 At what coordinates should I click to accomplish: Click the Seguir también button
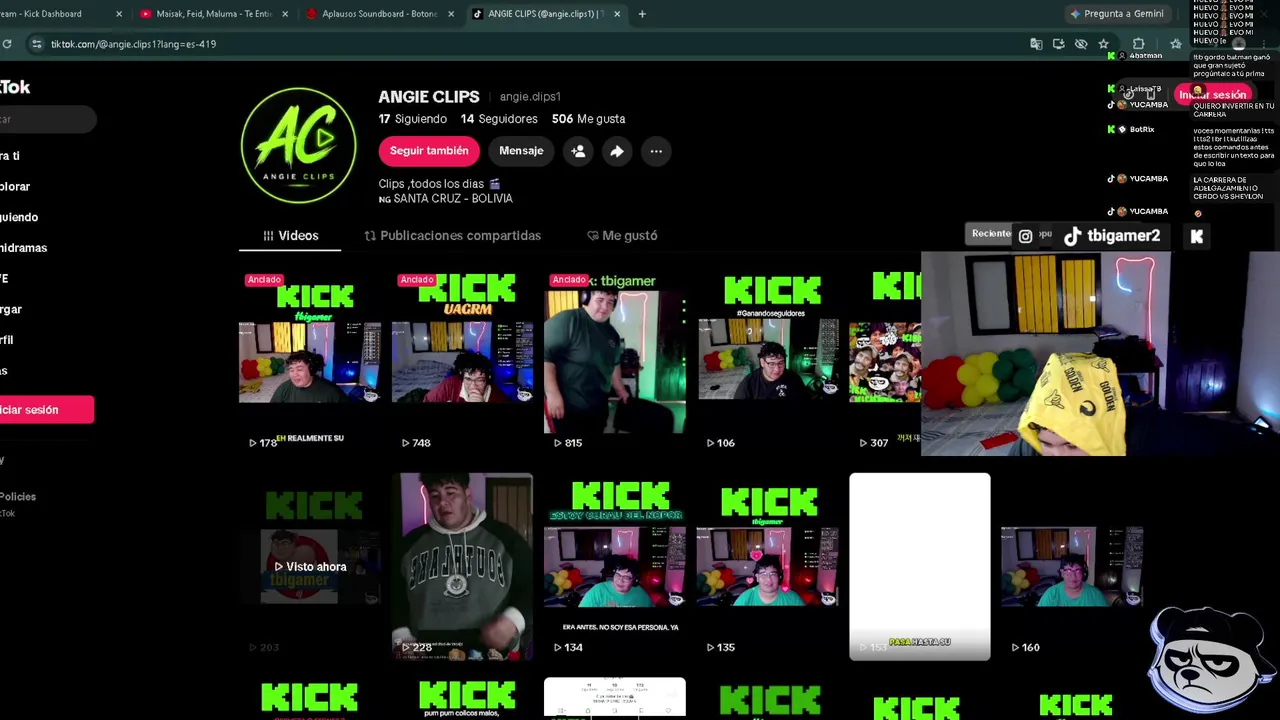429,151
